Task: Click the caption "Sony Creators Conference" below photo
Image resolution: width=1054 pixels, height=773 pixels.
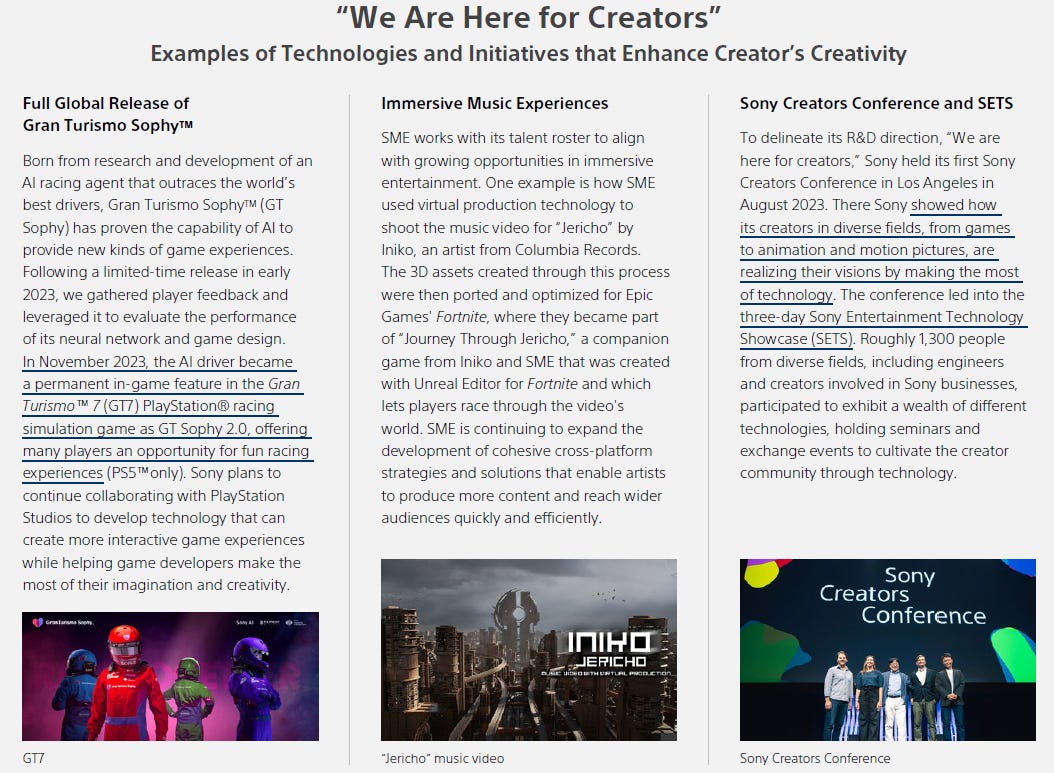Action: click(x=815, y=758)
